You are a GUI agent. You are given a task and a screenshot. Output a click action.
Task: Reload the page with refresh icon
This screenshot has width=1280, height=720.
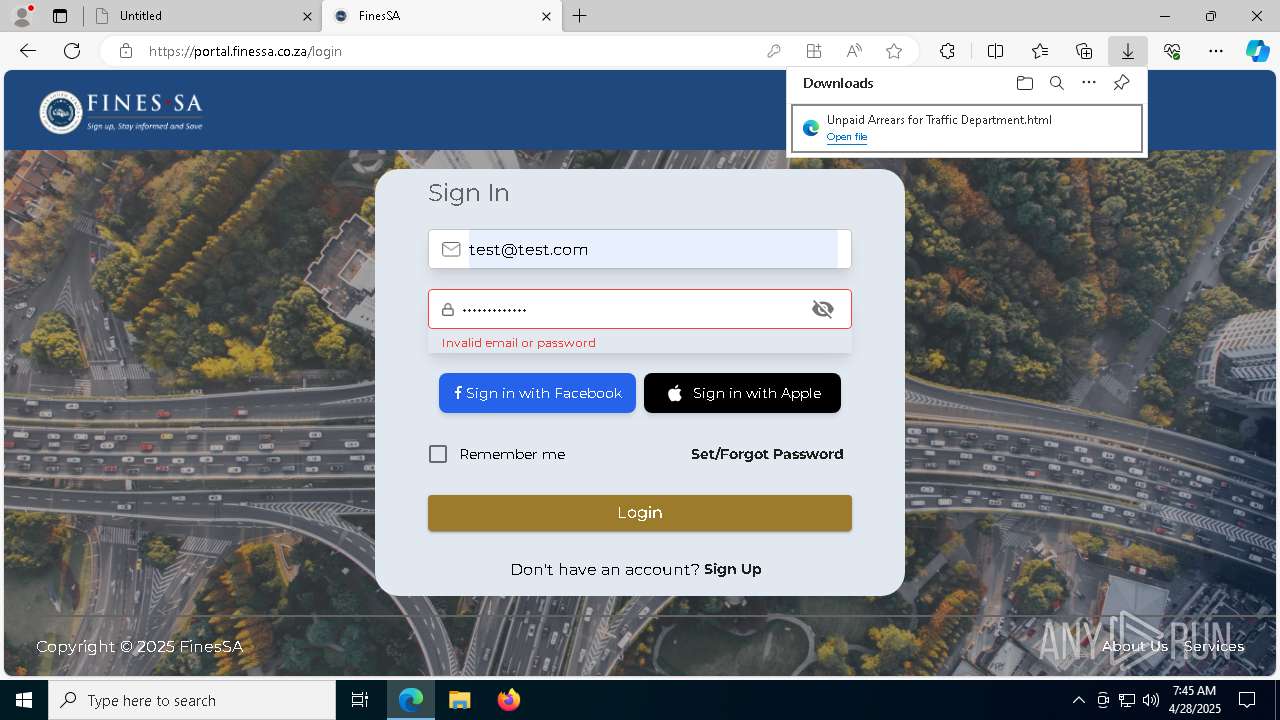[72, 51]
